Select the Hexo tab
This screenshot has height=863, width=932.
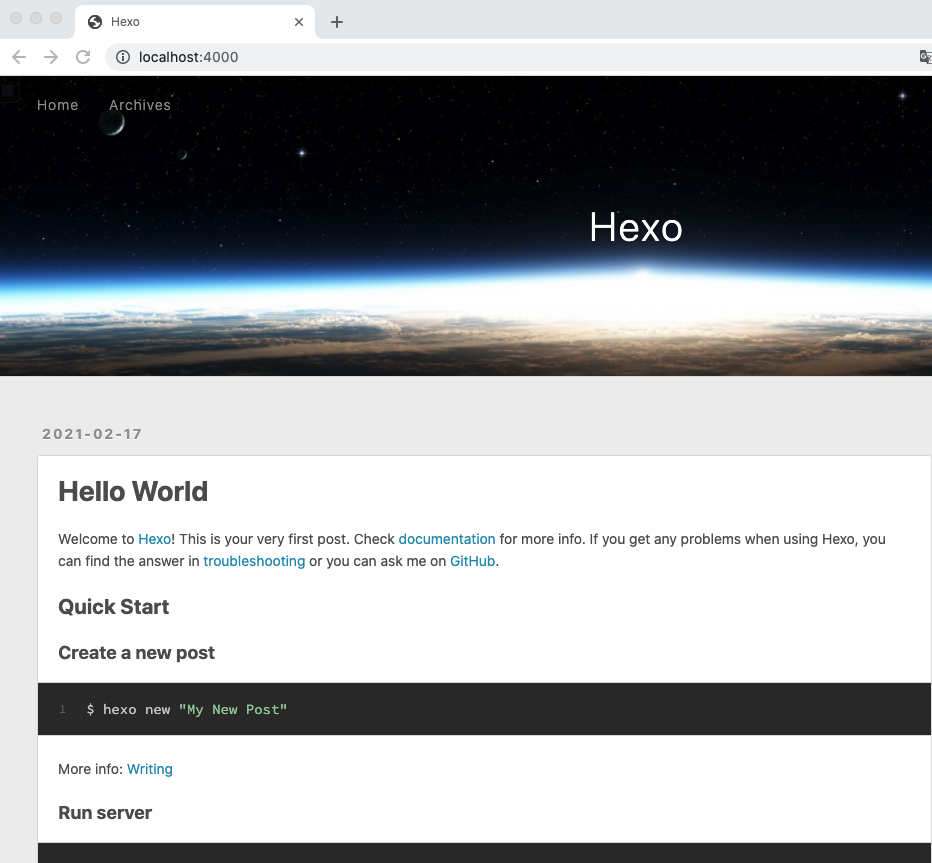(x=195, y=22)
